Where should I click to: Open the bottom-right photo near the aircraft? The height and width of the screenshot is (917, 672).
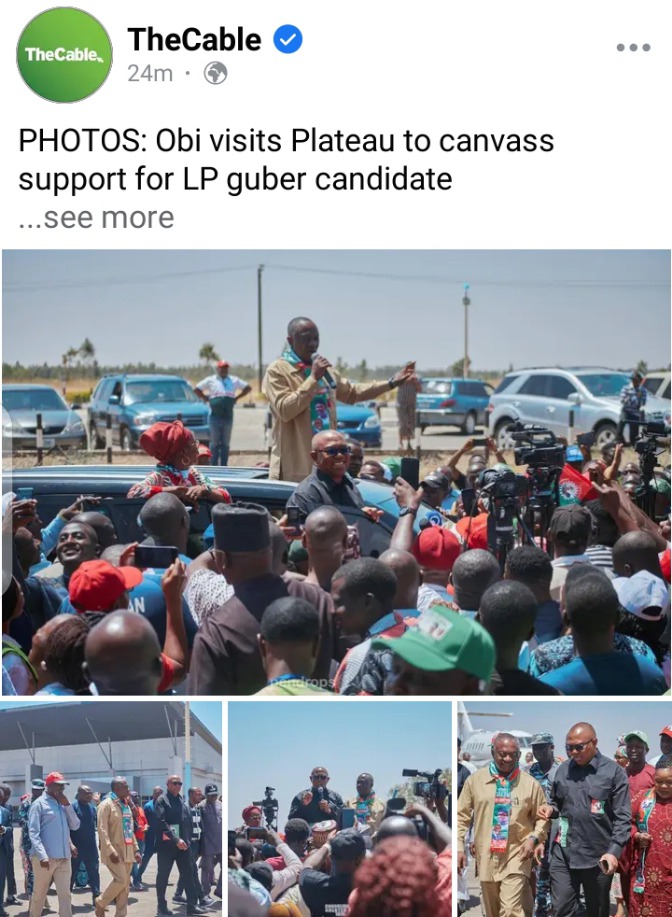(564, 809)
